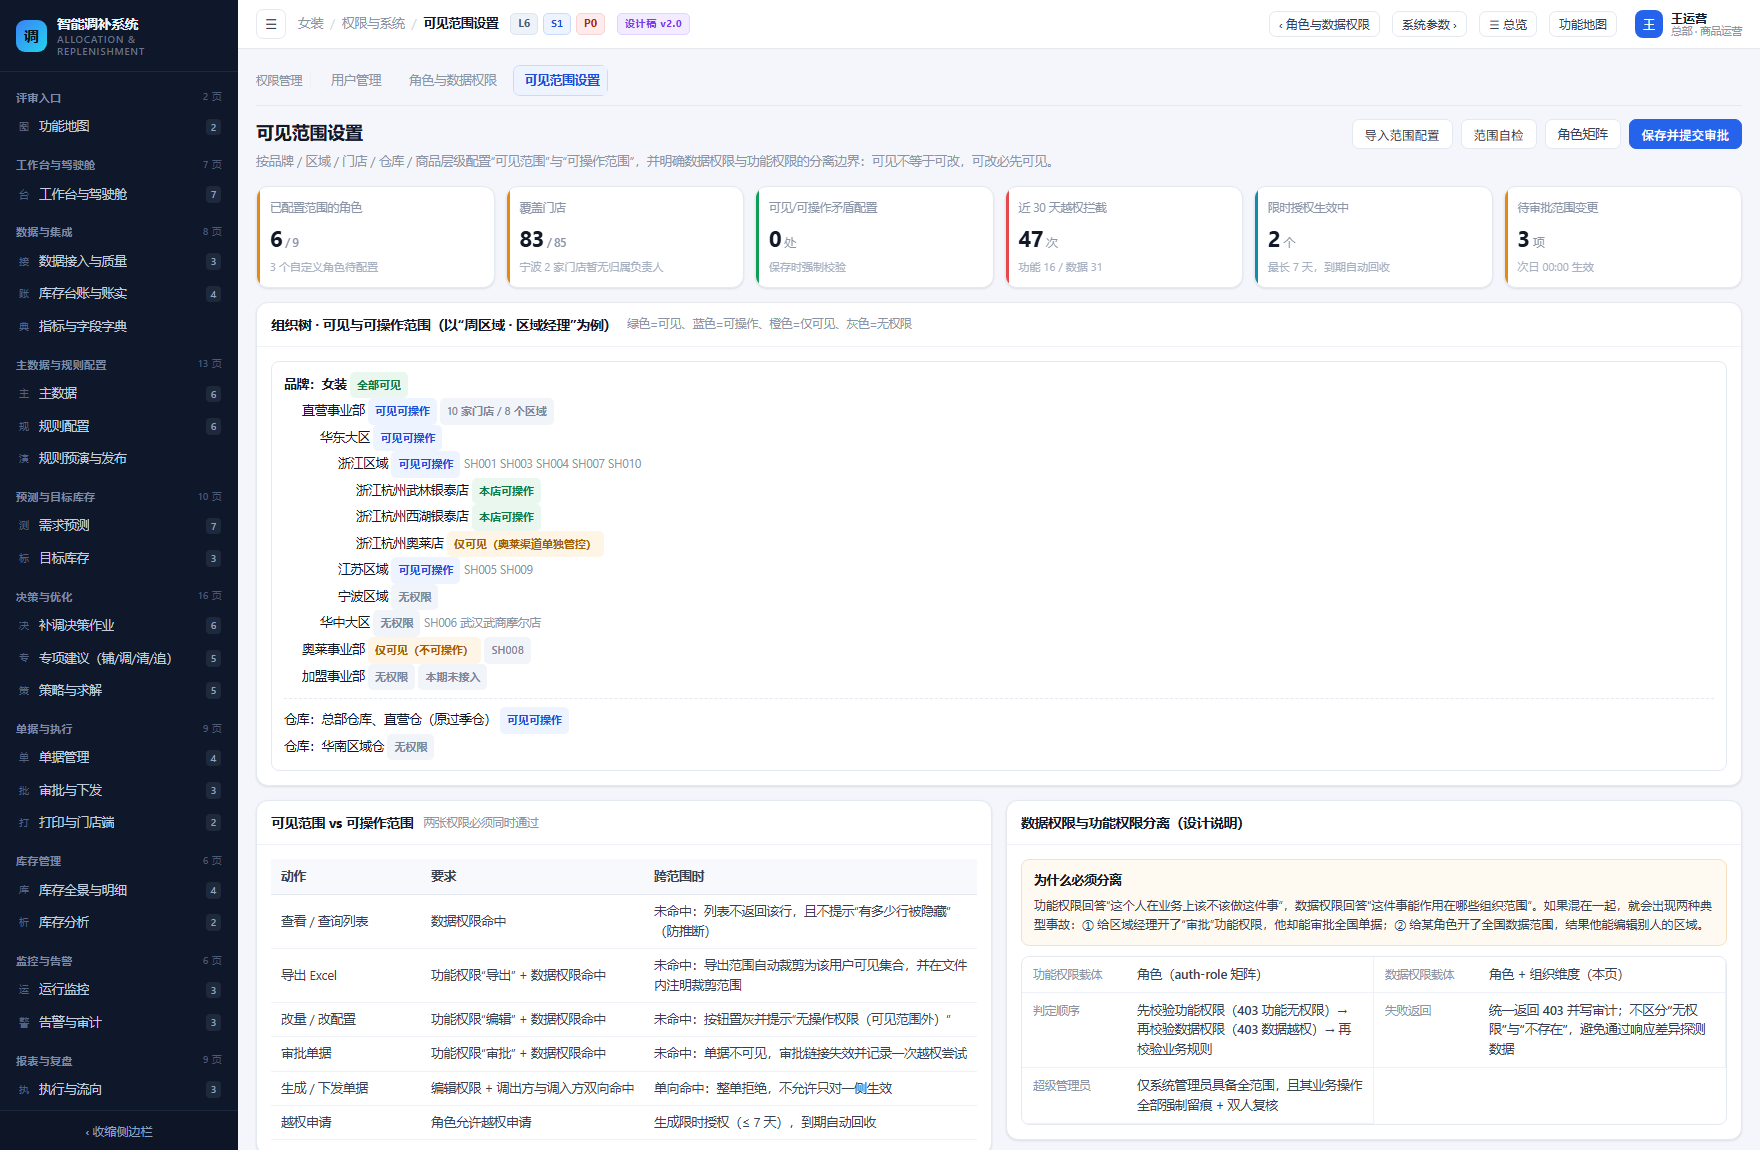The width and height of the screenshot is (1760, 1150).
Task: Expand the 决策与优化 sidebar section
Action: point(119,597)
